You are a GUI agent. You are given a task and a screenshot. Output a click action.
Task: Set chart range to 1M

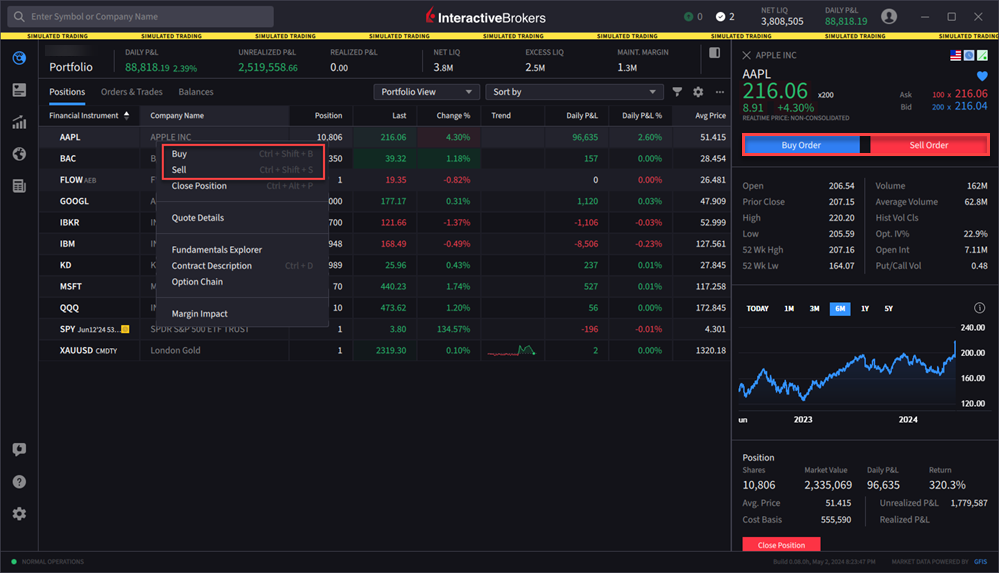pyautogui.click(x=789, y=308)
